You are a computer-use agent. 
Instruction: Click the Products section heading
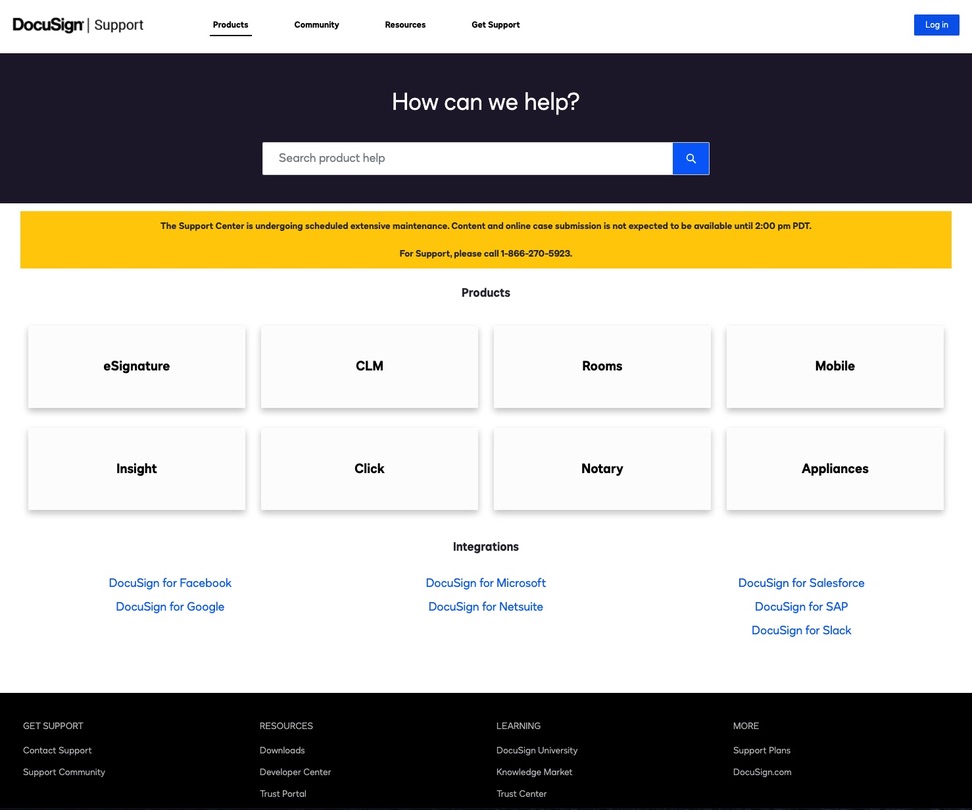click(x=486, y=293)
